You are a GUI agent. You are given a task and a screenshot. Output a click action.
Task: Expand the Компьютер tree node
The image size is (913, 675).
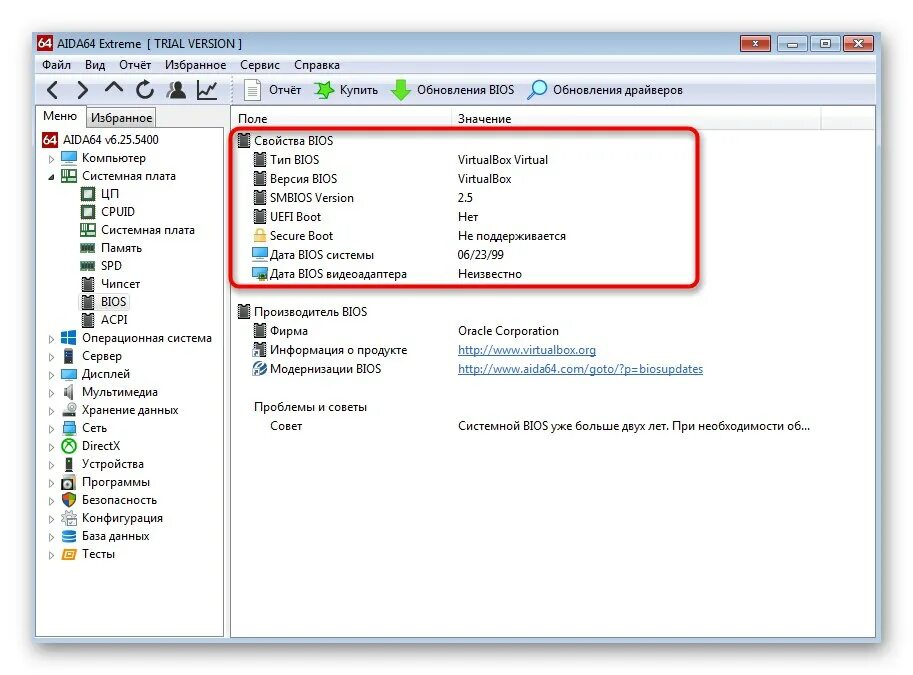pyautogui.click(x=51, y=158)
